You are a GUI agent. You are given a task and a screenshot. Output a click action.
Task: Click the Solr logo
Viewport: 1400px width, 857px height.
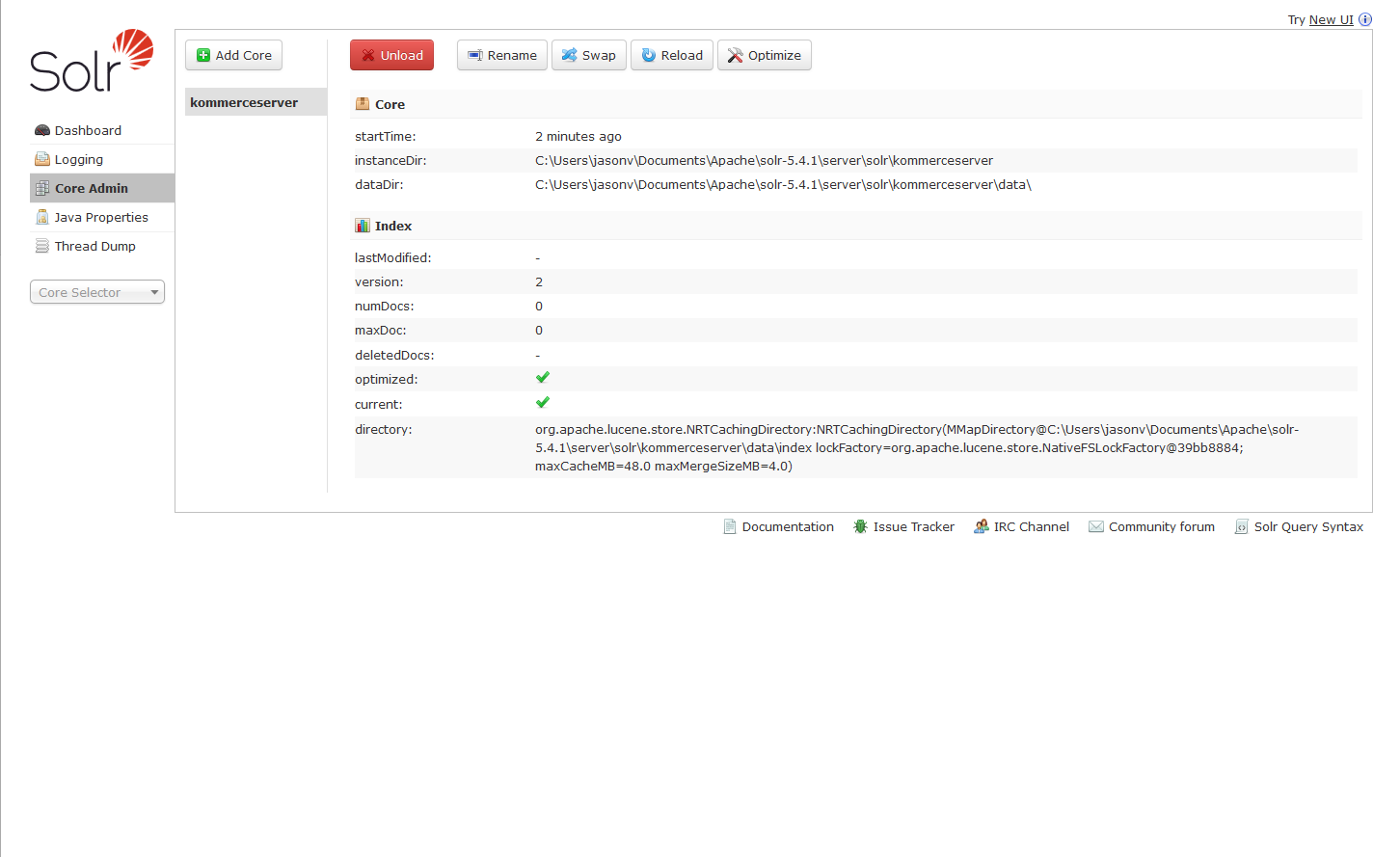92,61
